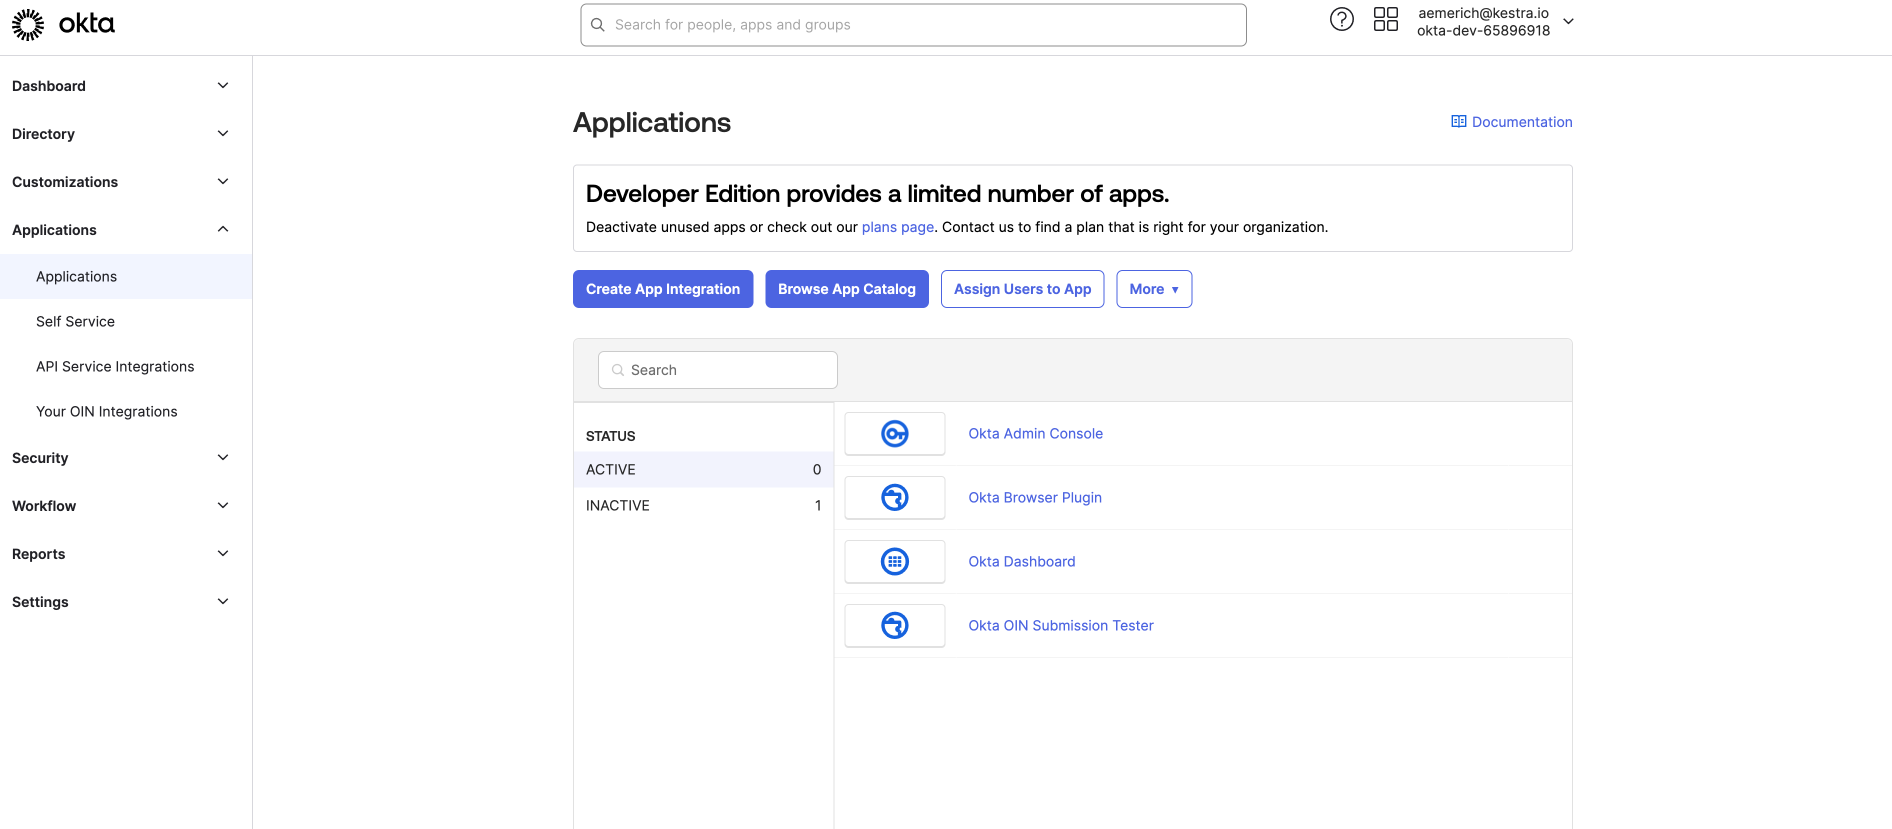Expand the Security sidebar section
Image resolution: width=1892 pixels, height=829 pixels.
coord(222,458)
